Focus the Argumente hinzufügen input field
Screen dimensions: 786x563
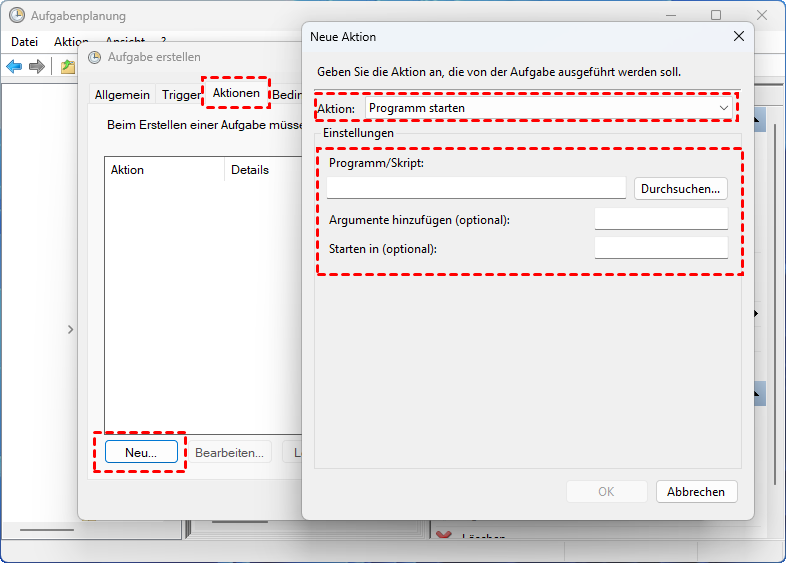[x=661, y=219]
